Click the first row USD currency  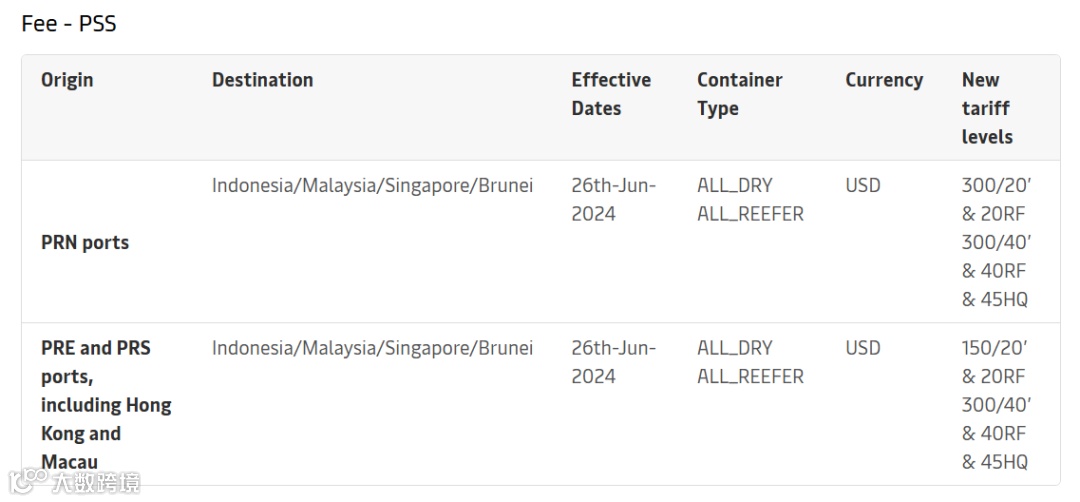click(x=862, y=186)
